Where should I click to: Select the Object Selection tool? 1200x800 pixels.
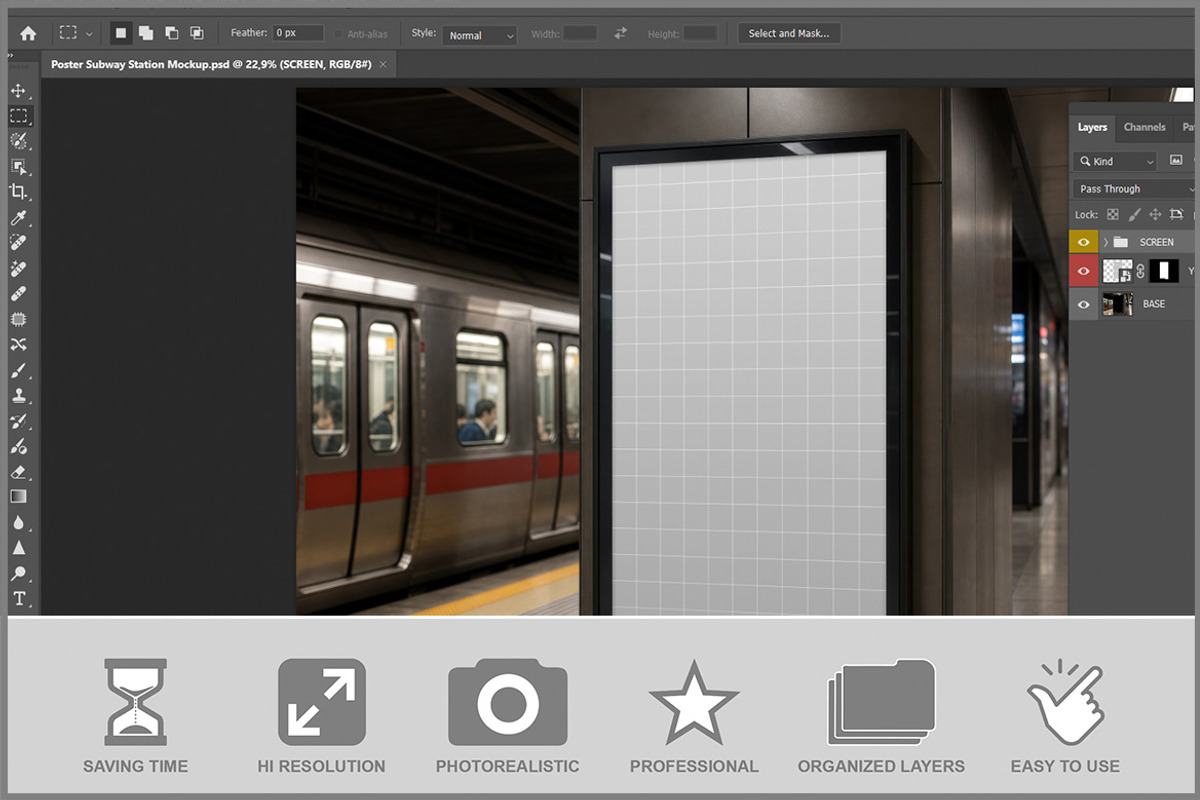coord(18,167)
